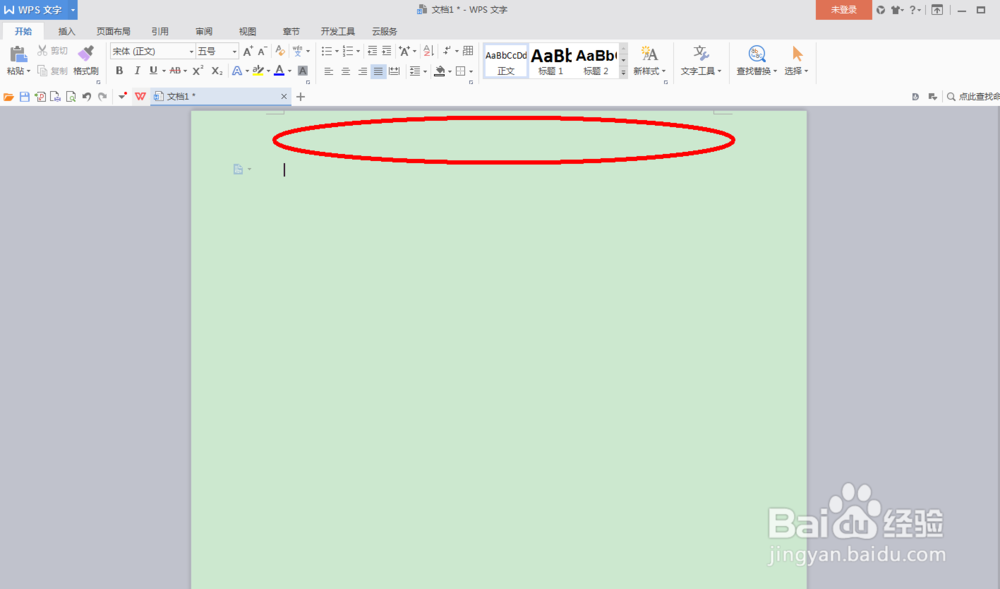Save the document with floppy icon

point(24,97)
